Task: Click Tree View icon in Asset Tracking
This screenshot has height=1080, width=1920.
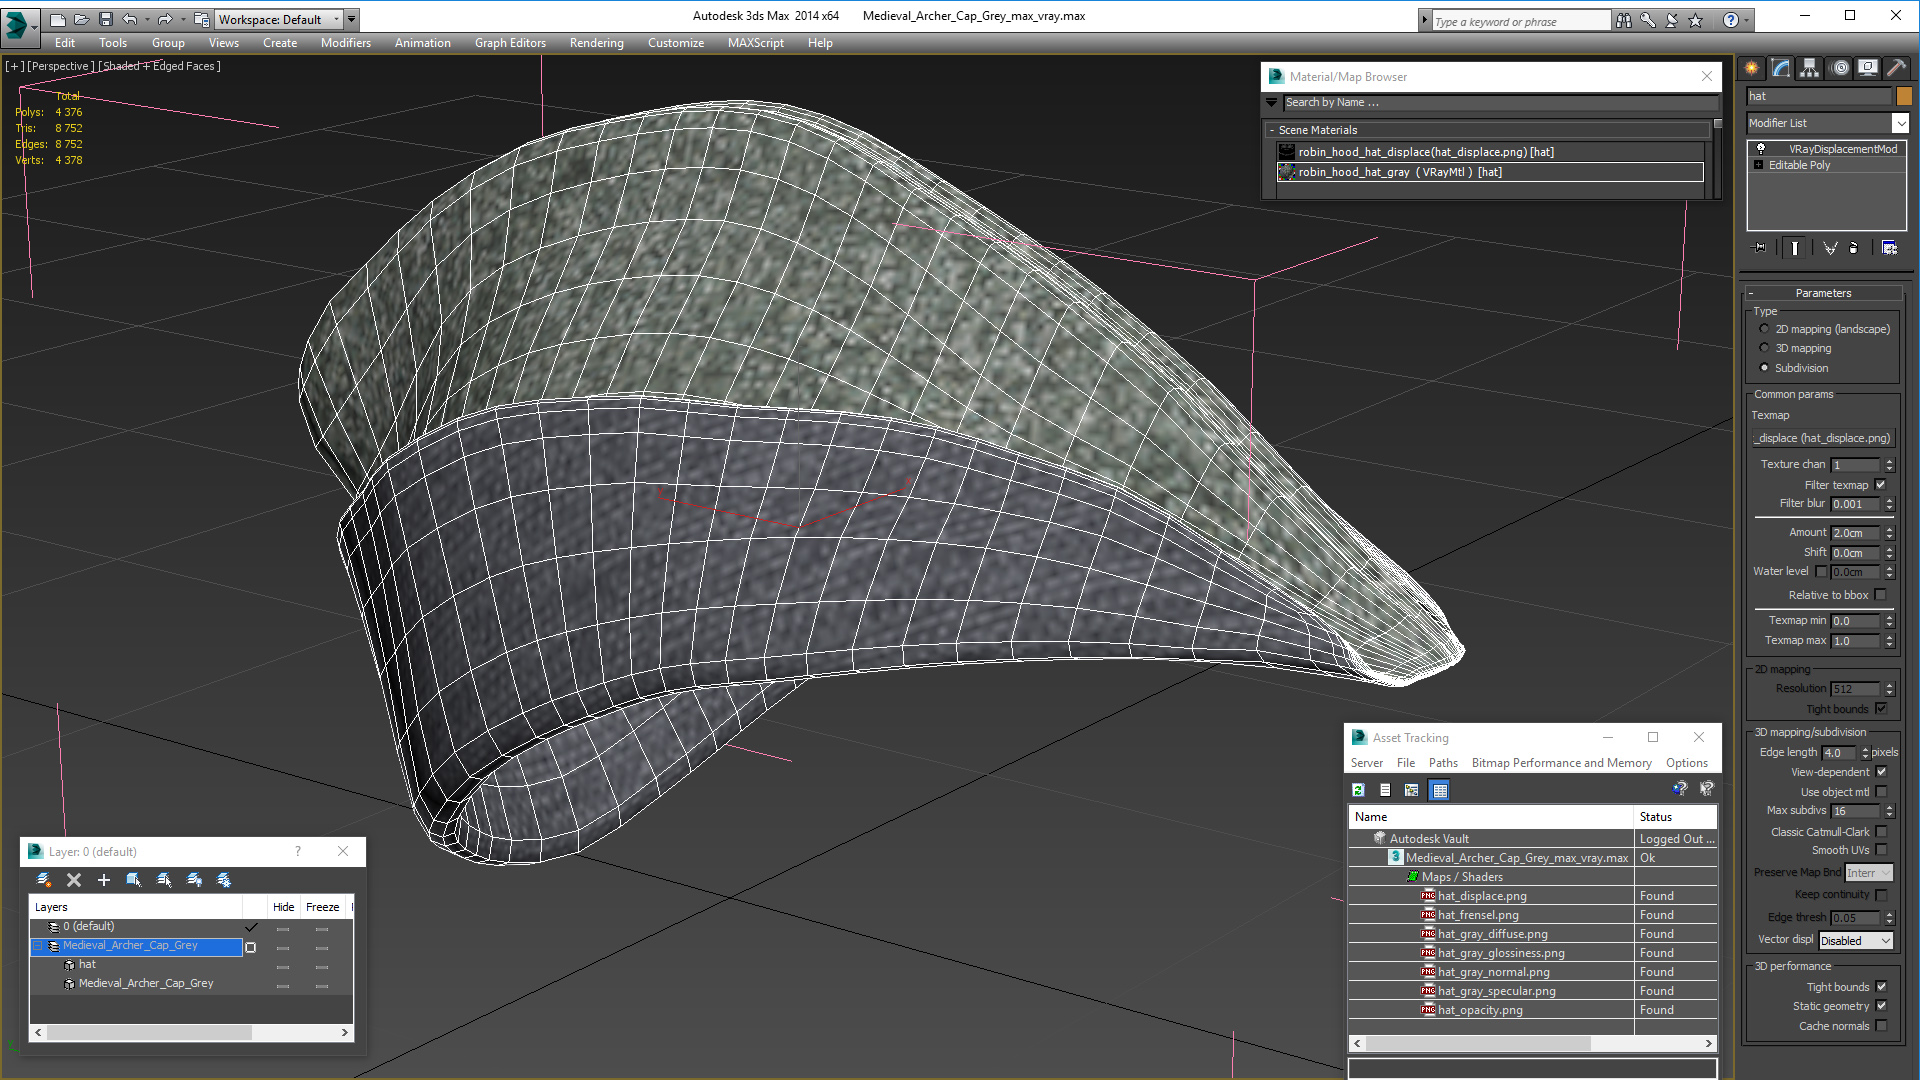Action: pos(1411,790)
